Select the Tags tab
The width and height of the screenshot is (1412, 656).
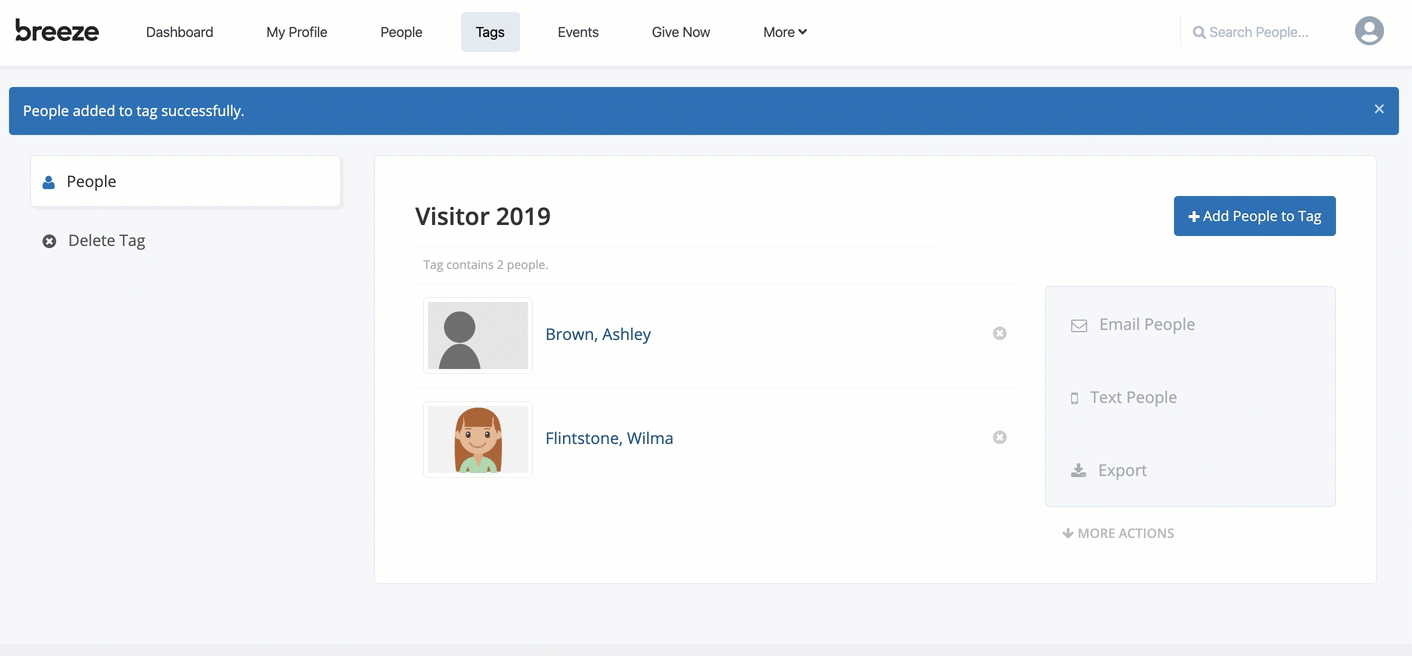coord(490,32)
